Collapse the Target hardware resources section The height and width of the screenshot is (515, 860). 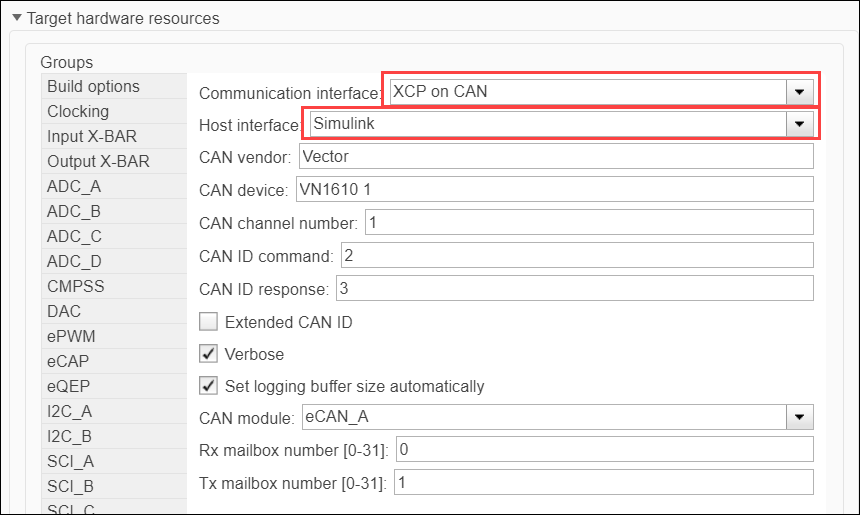tap(17, 18)
